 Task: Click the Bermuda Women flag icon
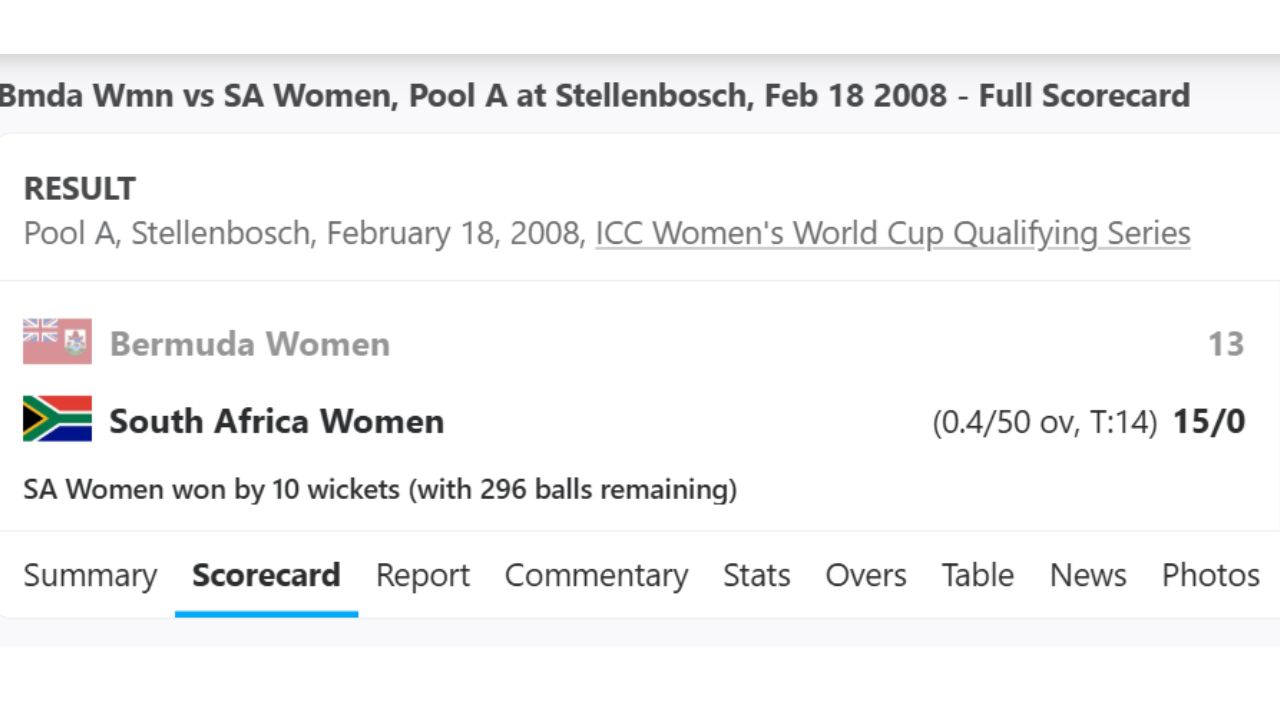[57, 342]
